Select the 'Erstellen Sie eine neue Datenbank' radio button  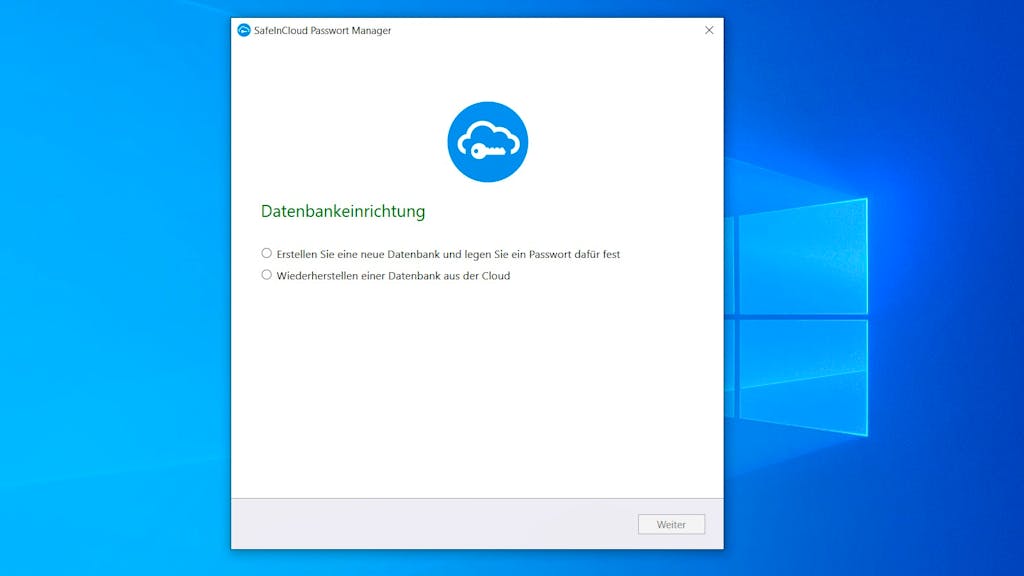coord(266,253)
